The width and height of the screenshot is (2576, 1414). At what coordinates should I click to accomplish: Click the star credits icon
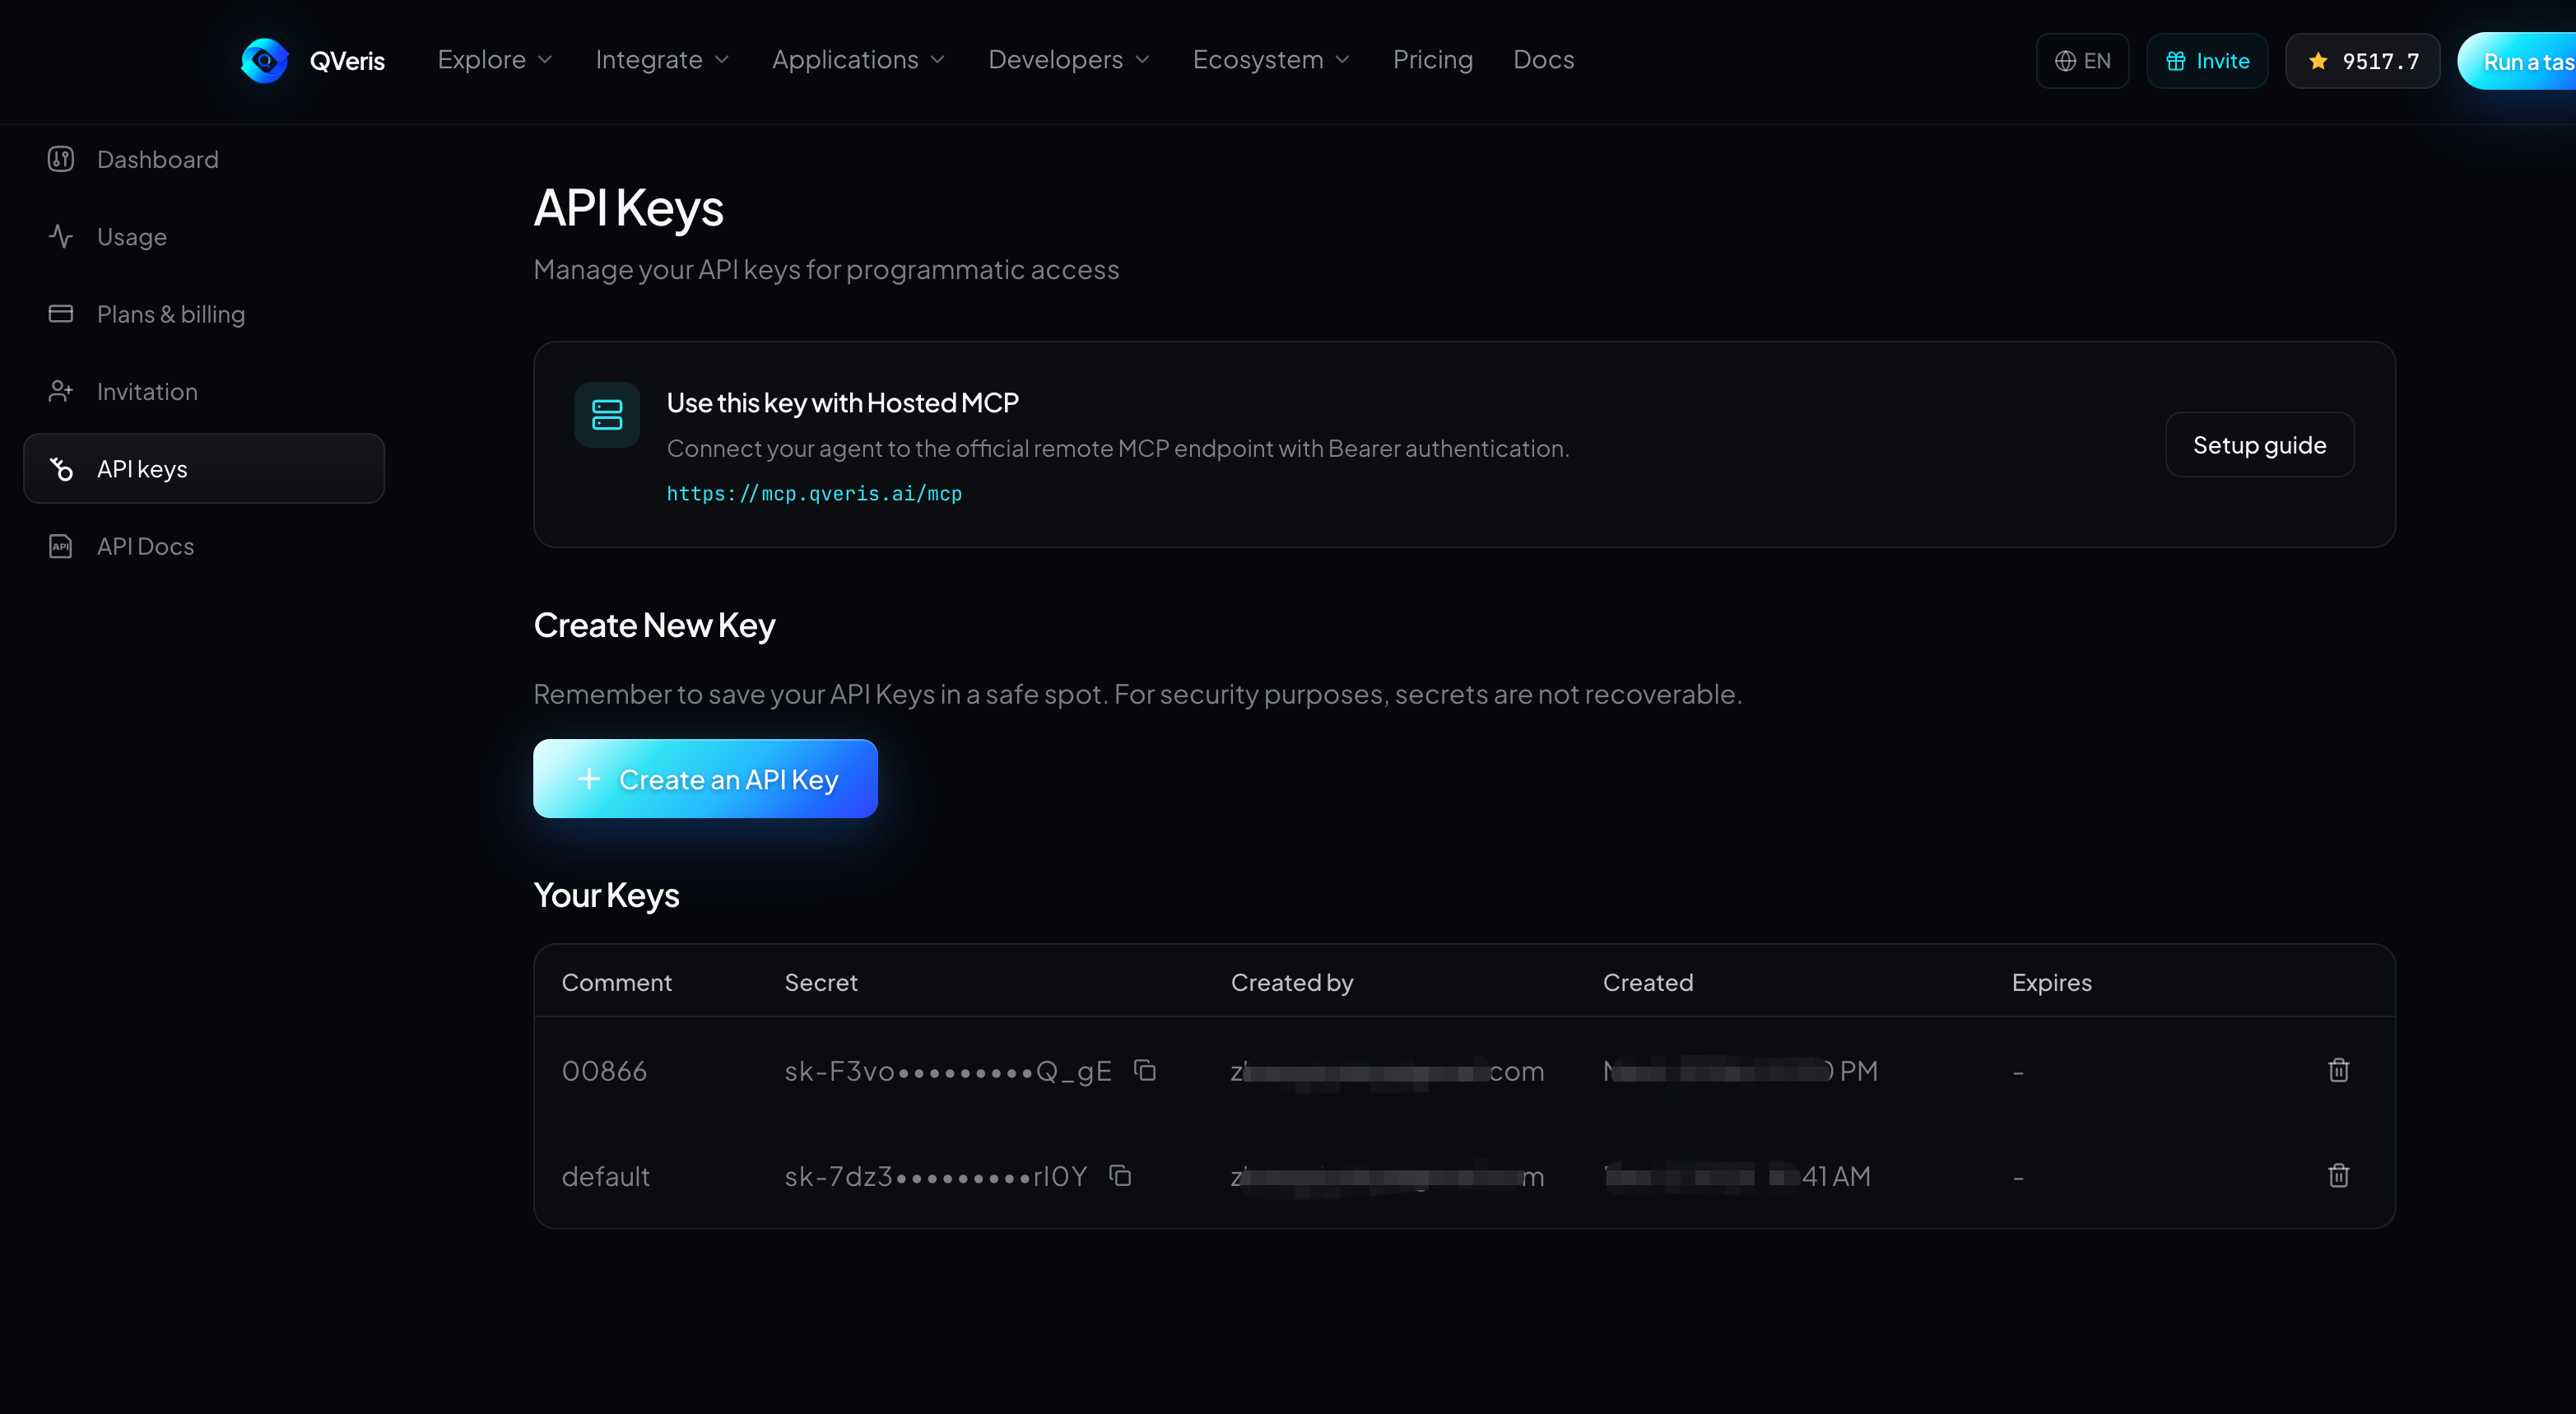[2318, 61]
